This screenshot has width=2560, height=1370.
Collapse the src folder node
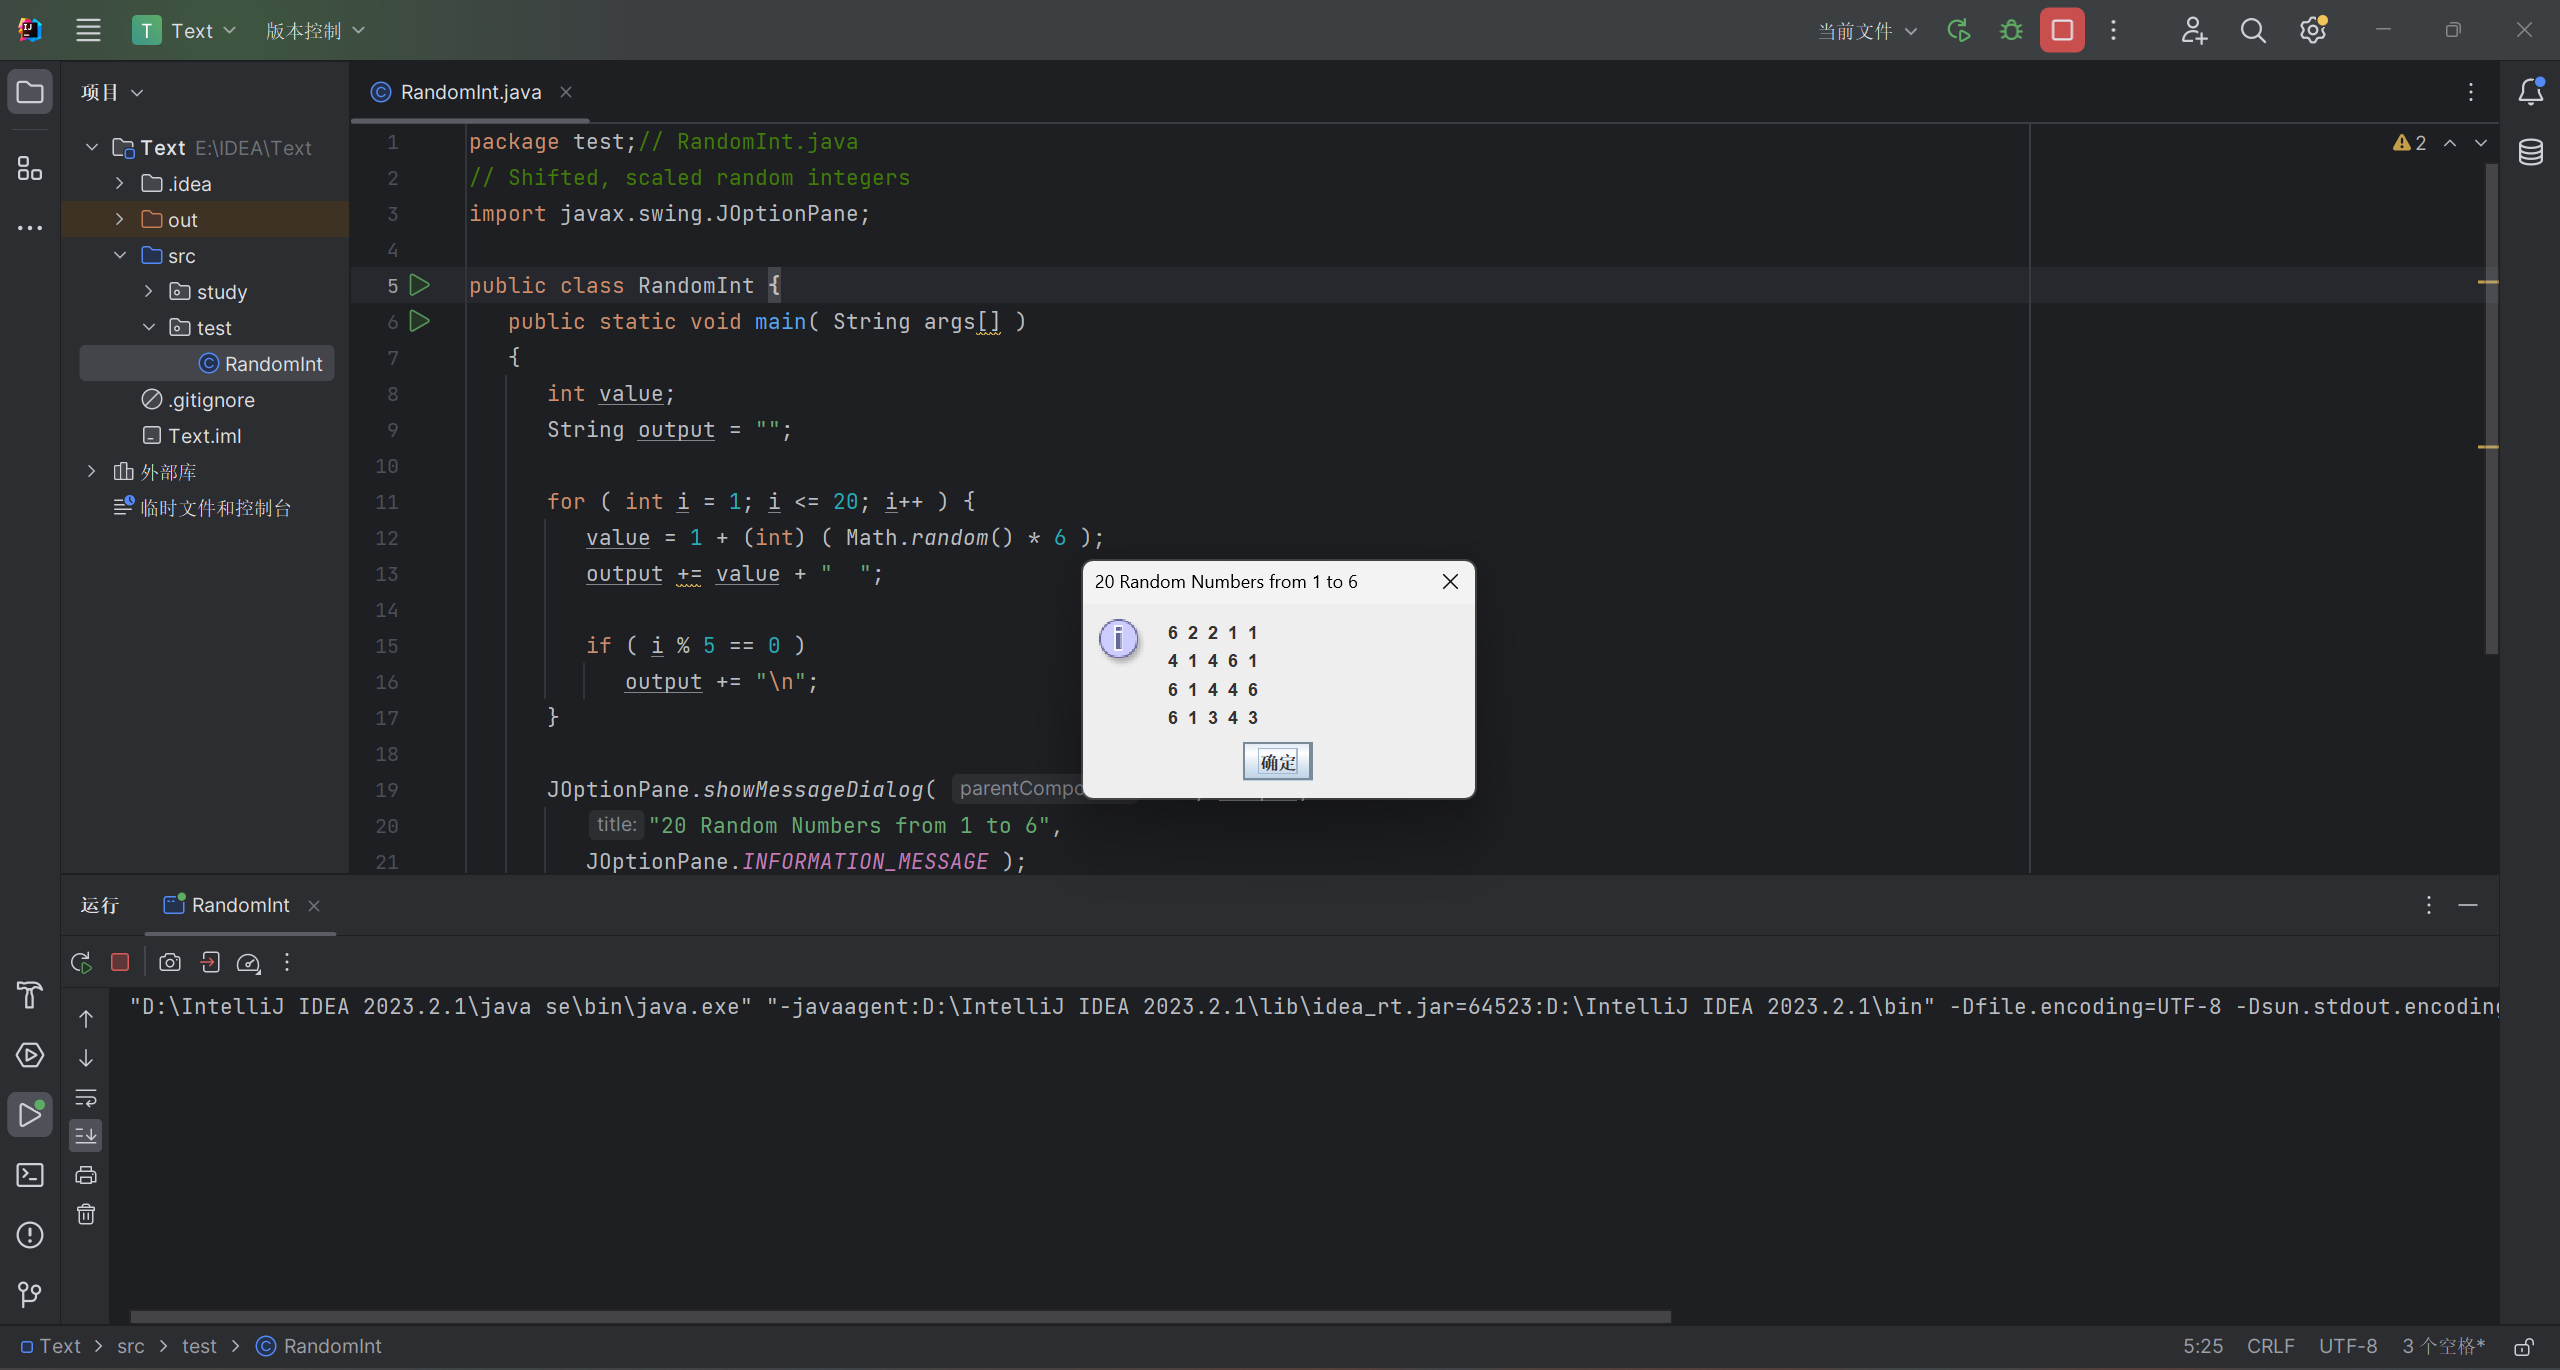120,256
